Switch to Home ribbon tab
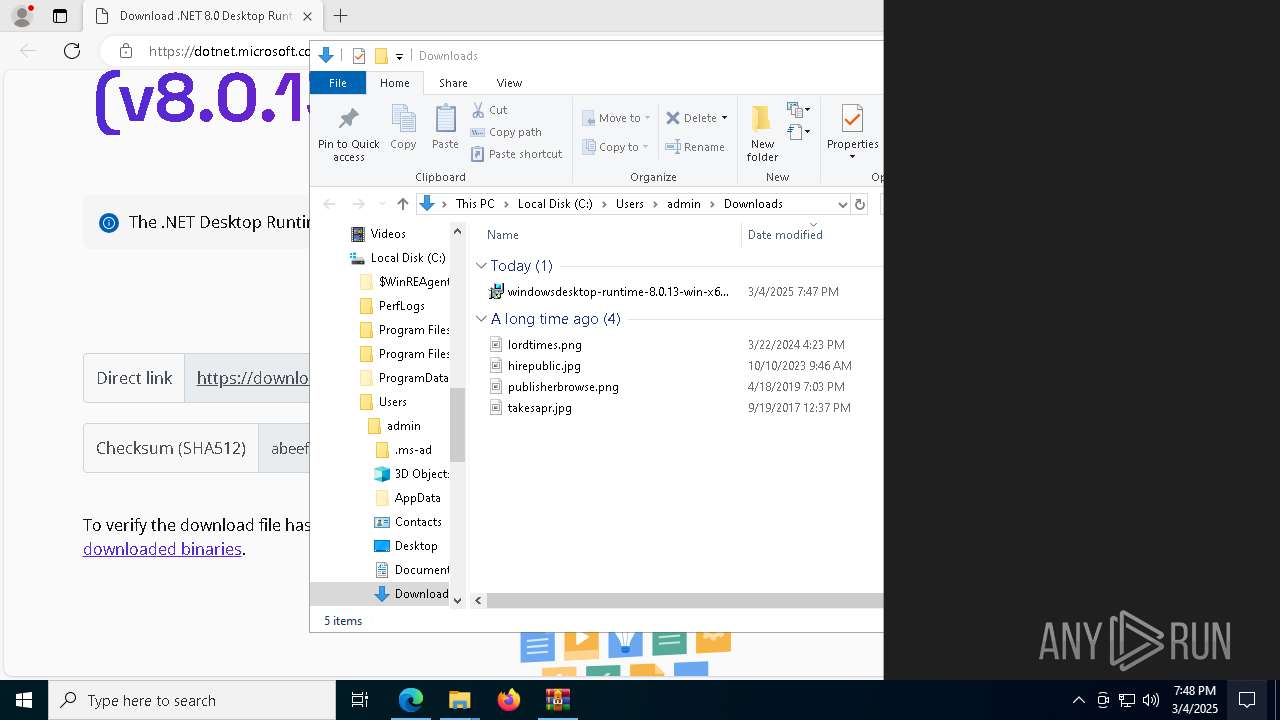This screenshot has height=720, width=1280. (x=395, y=83)
